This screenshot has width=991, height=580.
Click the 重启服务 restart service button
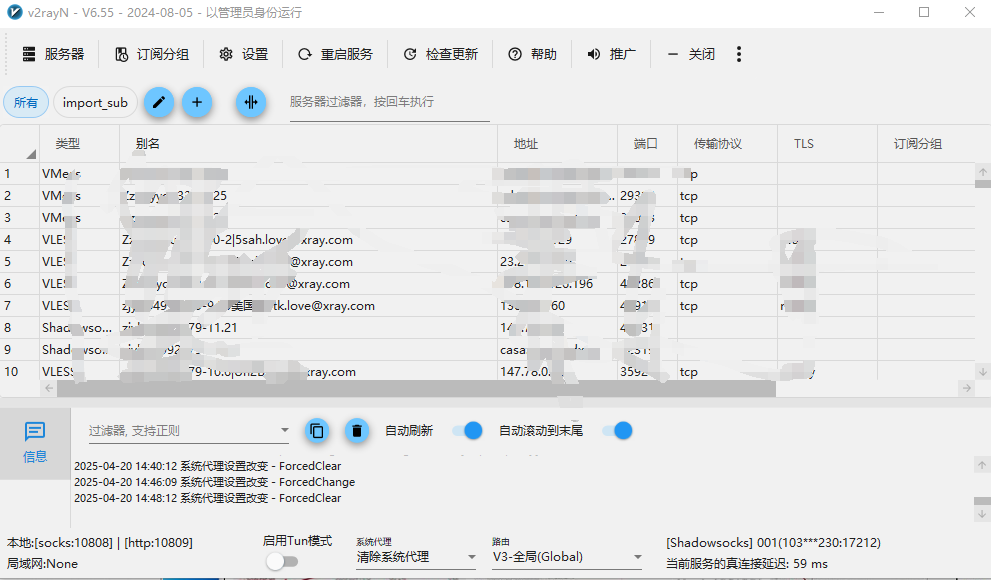click(x=335, y=54)
